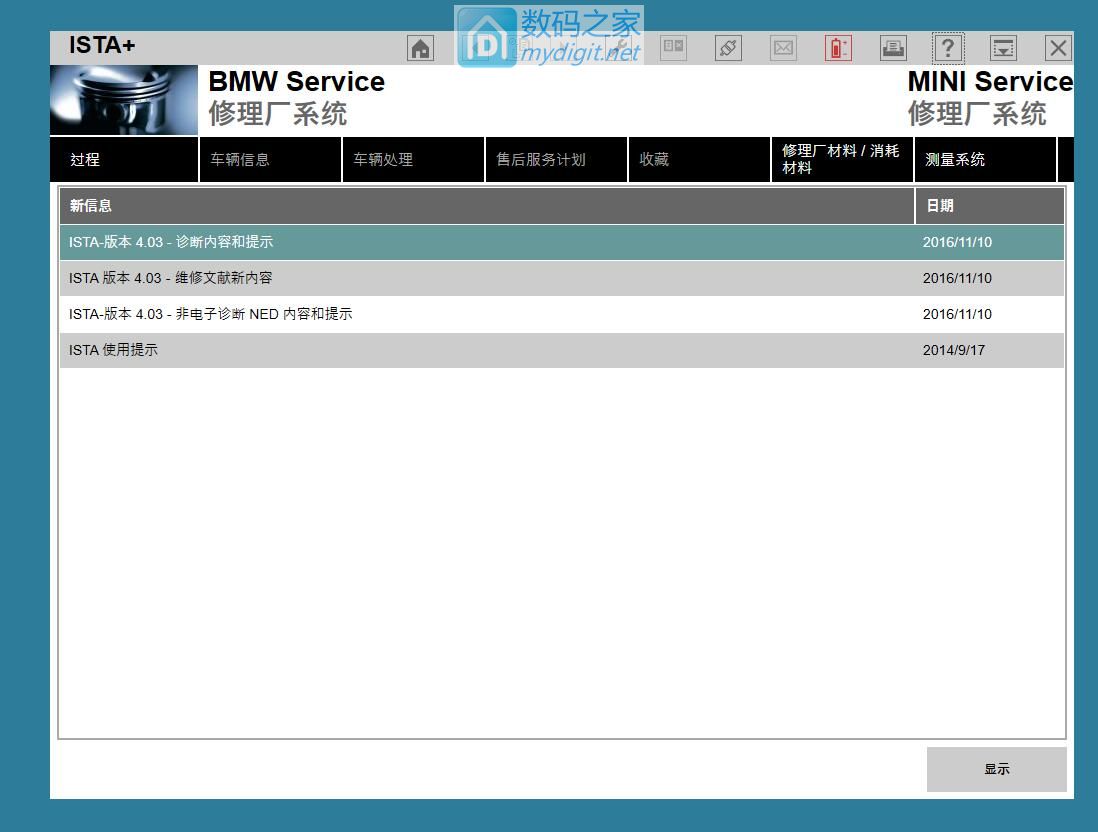Viewport: 1098px width, 832px height.
Task: Sort by the 新信息 column header
Action: tap(487, 206)
